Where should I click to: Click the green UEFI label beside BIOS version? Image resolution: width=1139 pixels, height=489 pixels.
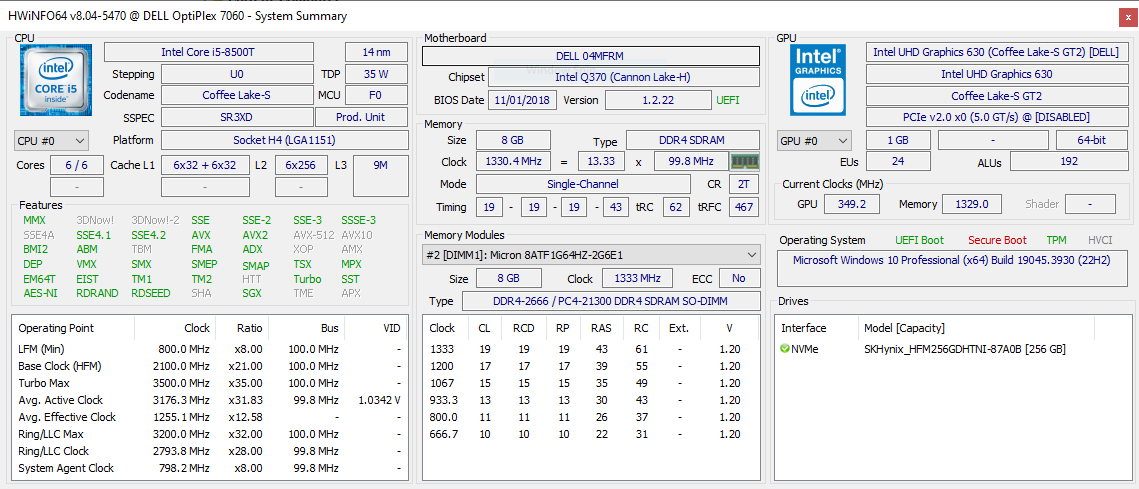(728, 100)
